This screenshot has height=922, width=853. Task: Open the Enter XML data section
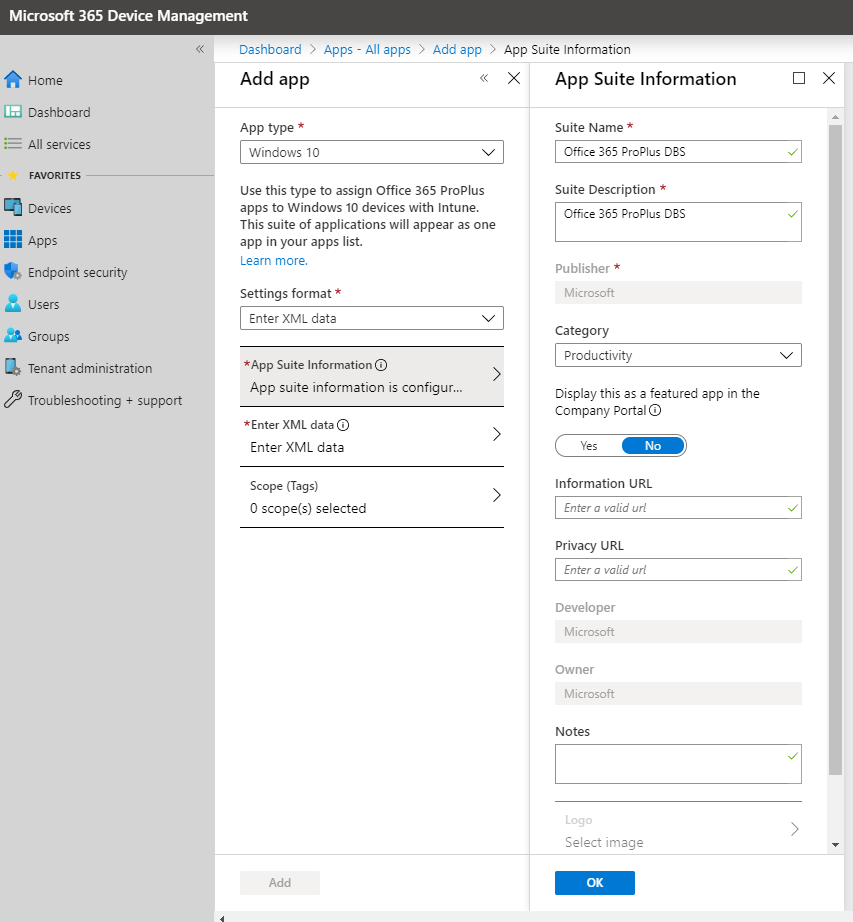tap(371, 436)
